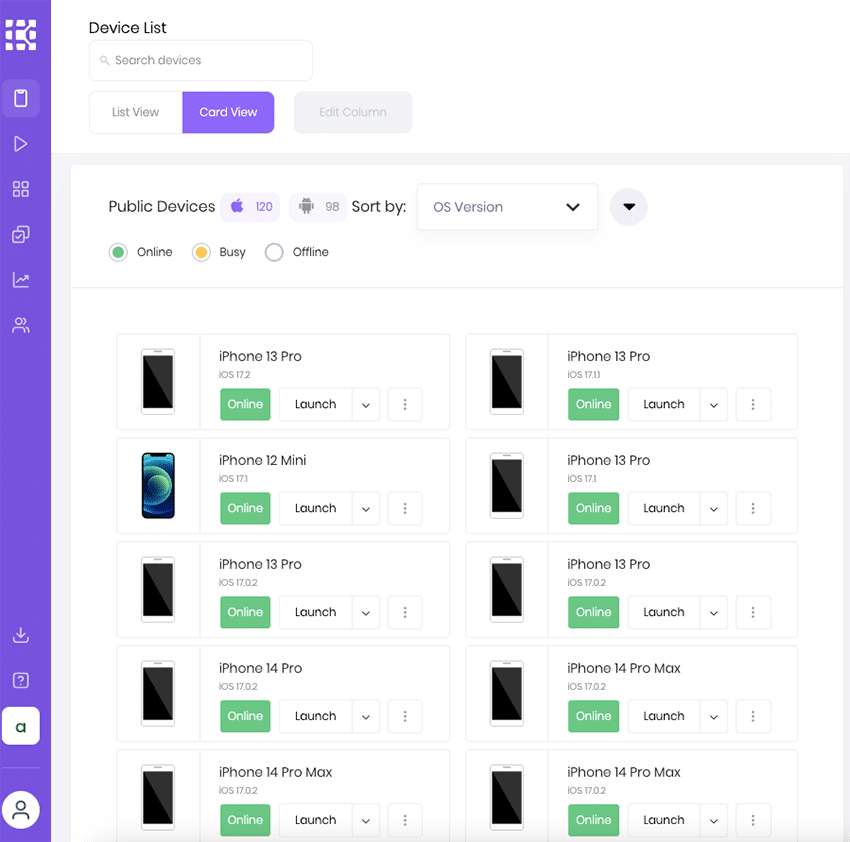Screen dimensions: 850x842
Task: Launch the iPhone 12 Mini device
Action: coord(314,508)
